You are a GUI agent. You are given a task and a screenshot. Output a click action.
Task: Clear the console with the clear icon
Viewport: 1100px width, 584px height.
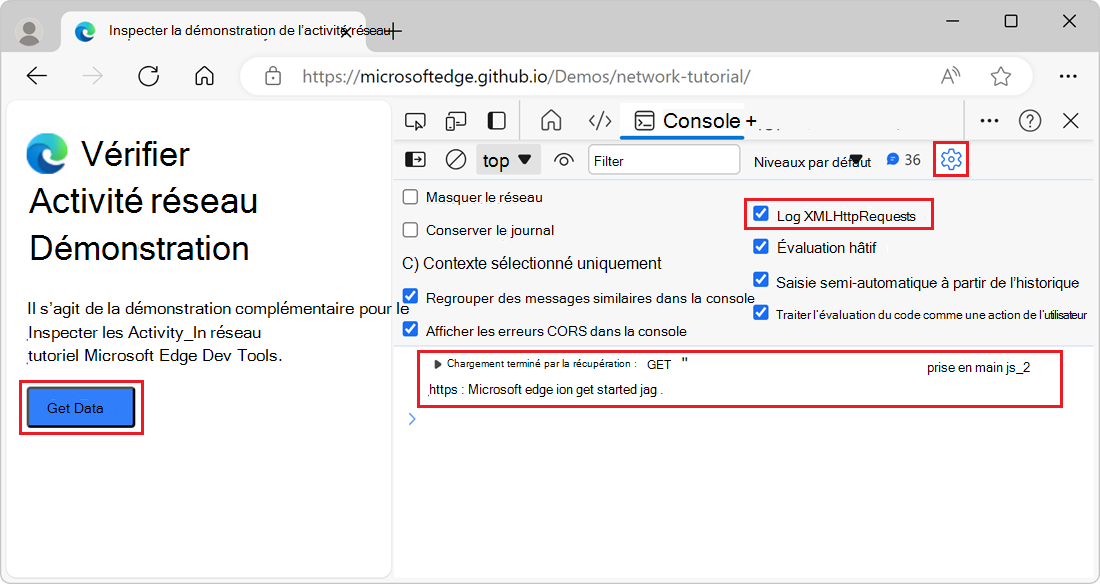pos(456,159)
